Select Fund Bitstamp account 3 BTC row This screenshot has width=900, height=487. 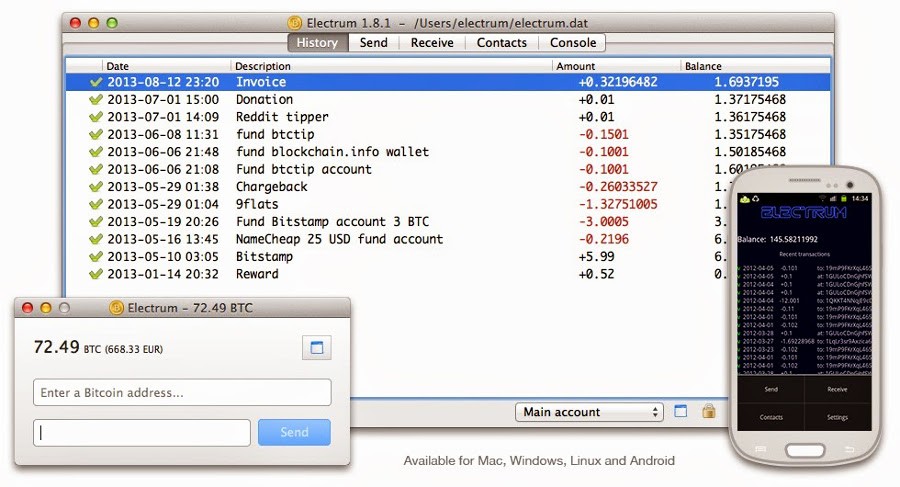pyautogui.click(x=396, y=222)
